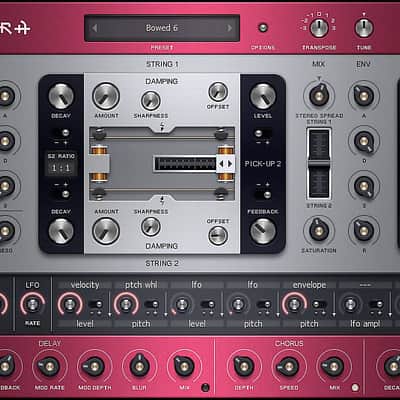Open the velocity modulation source dropdown
This screenshot has width=400, height=400.
(85, 285)
